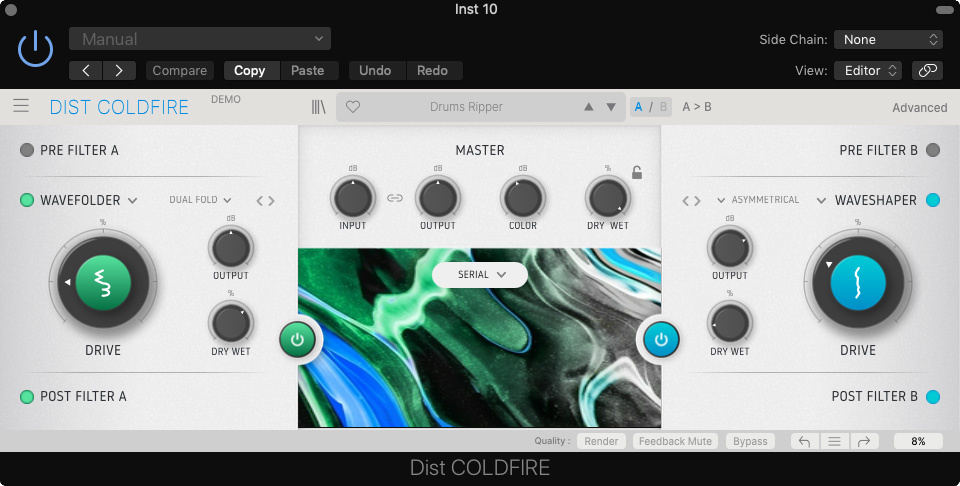Open the View Editor dropdown

[x=869, y=70]
